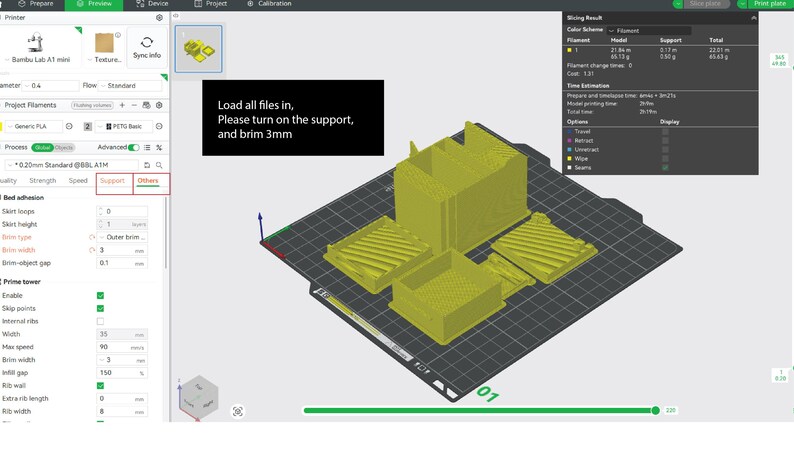Remove a filament with minus icon
The width and height of the screenshot is (794, 450).
click(134, 105)
